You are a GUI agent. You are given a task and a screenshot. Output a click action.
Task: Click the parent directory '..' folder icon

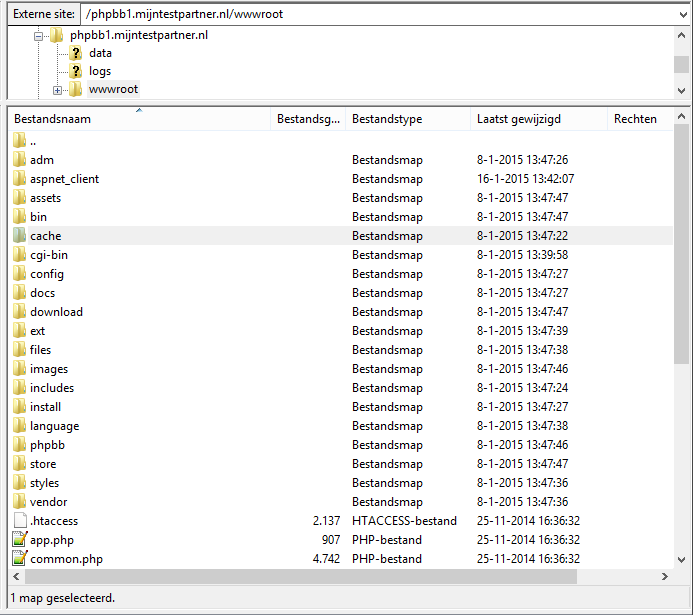[x=19, y=140]
